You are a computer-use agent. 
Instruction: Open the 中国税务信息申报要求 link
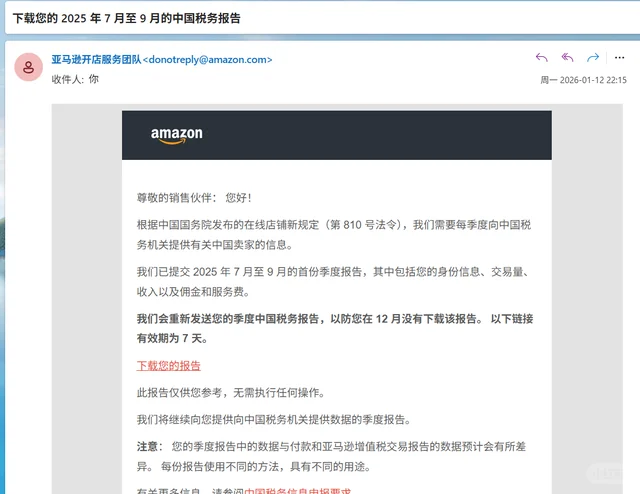click(298, 491)
